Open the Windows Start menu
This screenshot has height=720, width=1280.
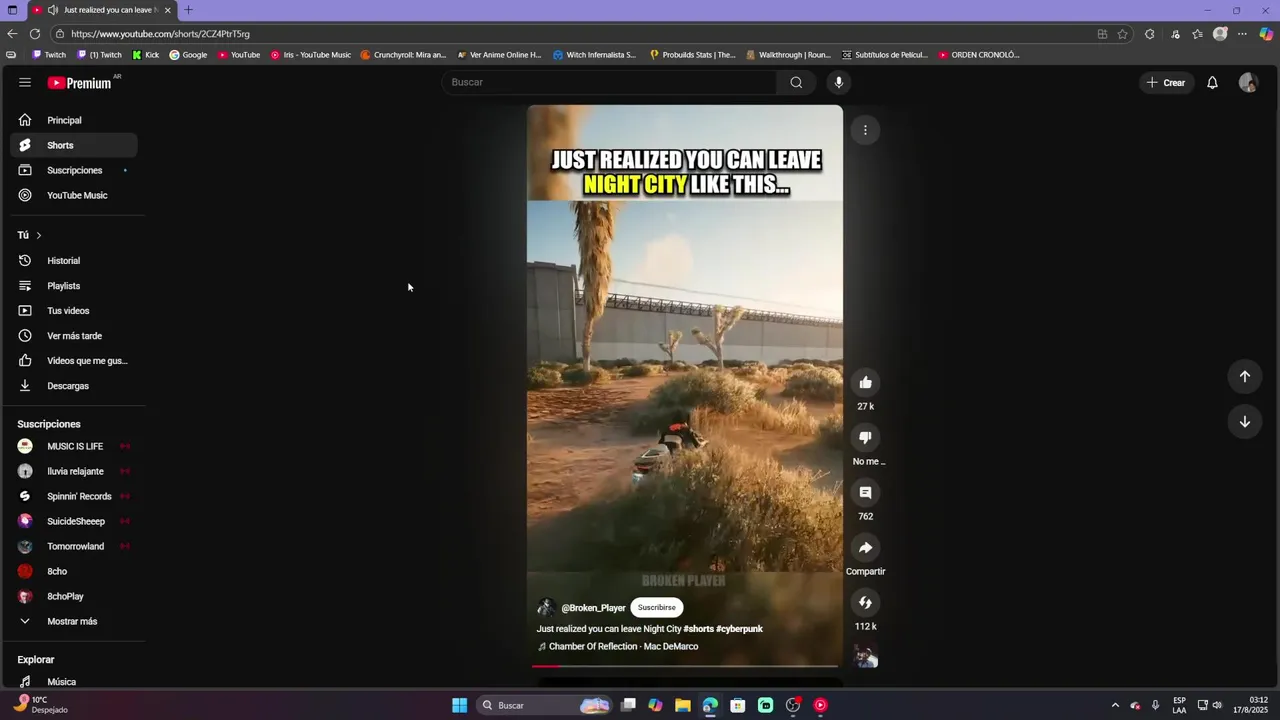pyautogui.click(x=459, y=705)
